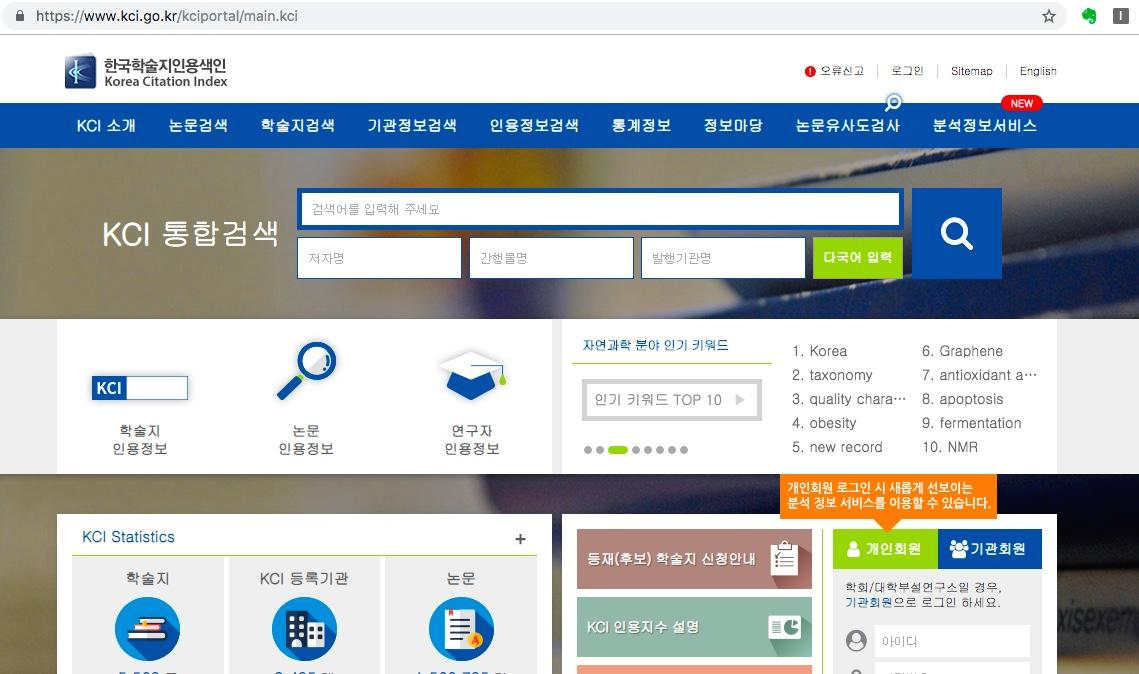Click the 학술지 books statistics icon
This screenshot has height=674, width=1139.
pyautogui.click(x=147, y=629)
